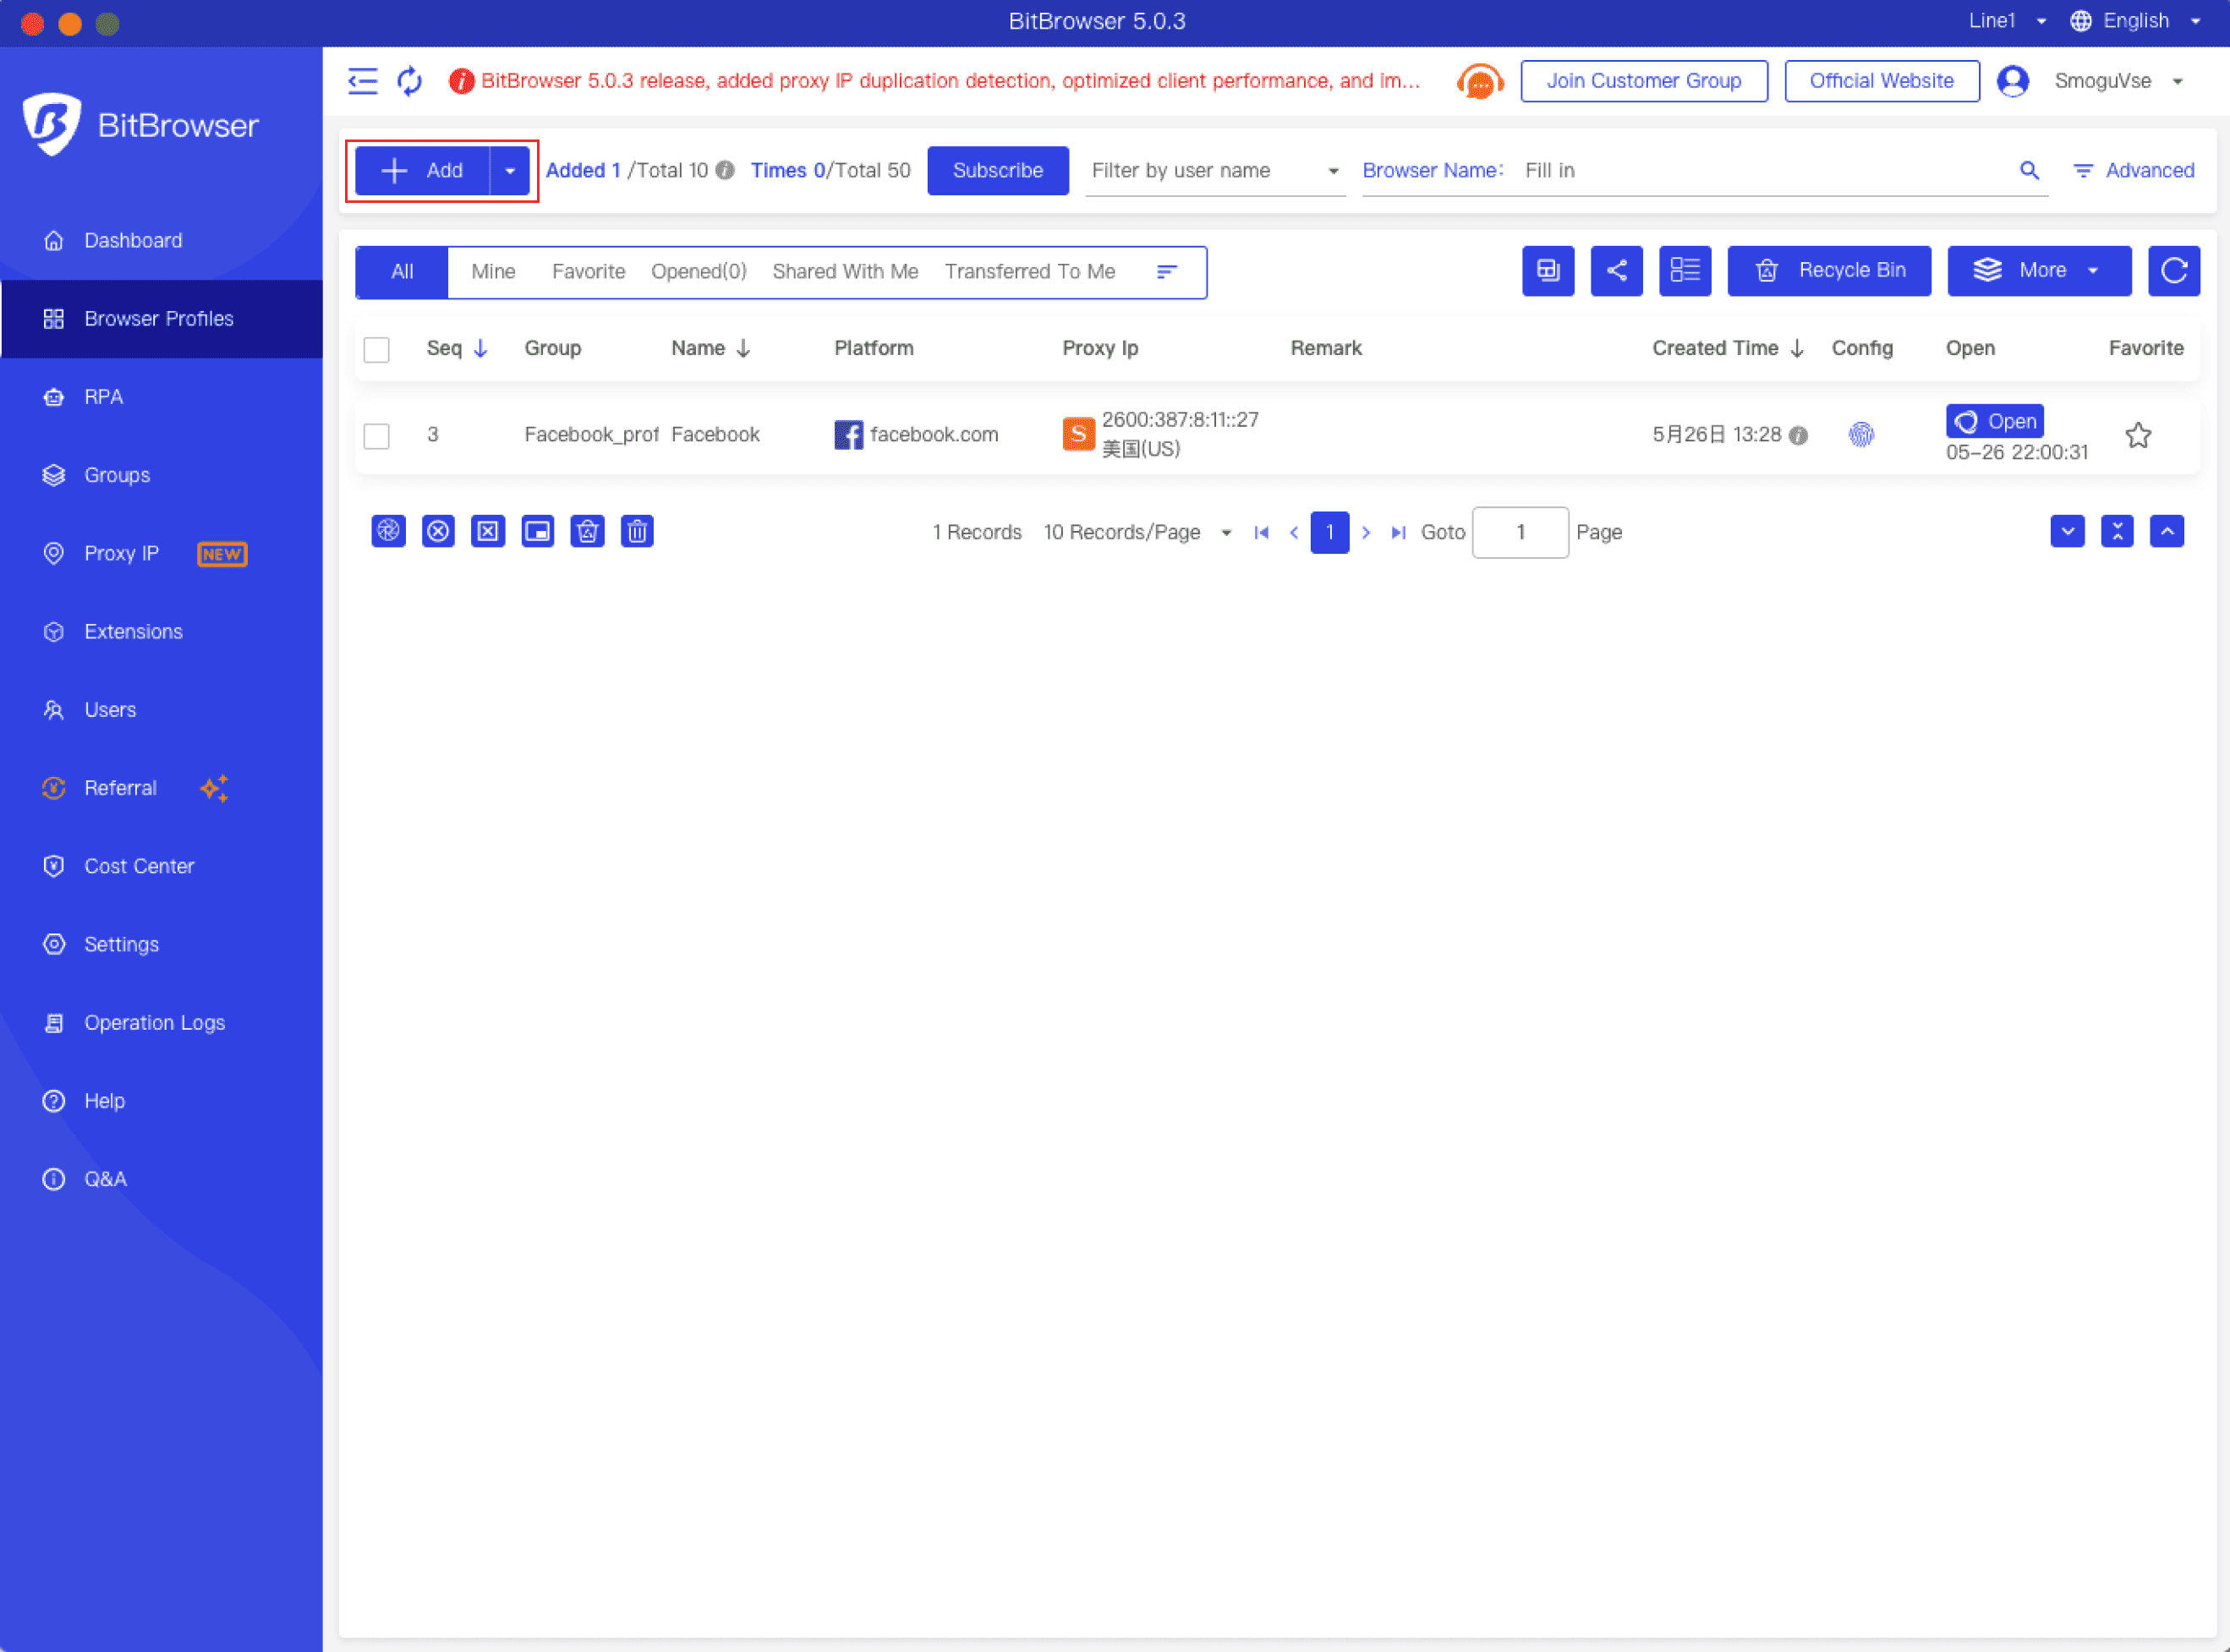
Task: Collapse the sidebar with the menu icon
Action: pos(362,81)
